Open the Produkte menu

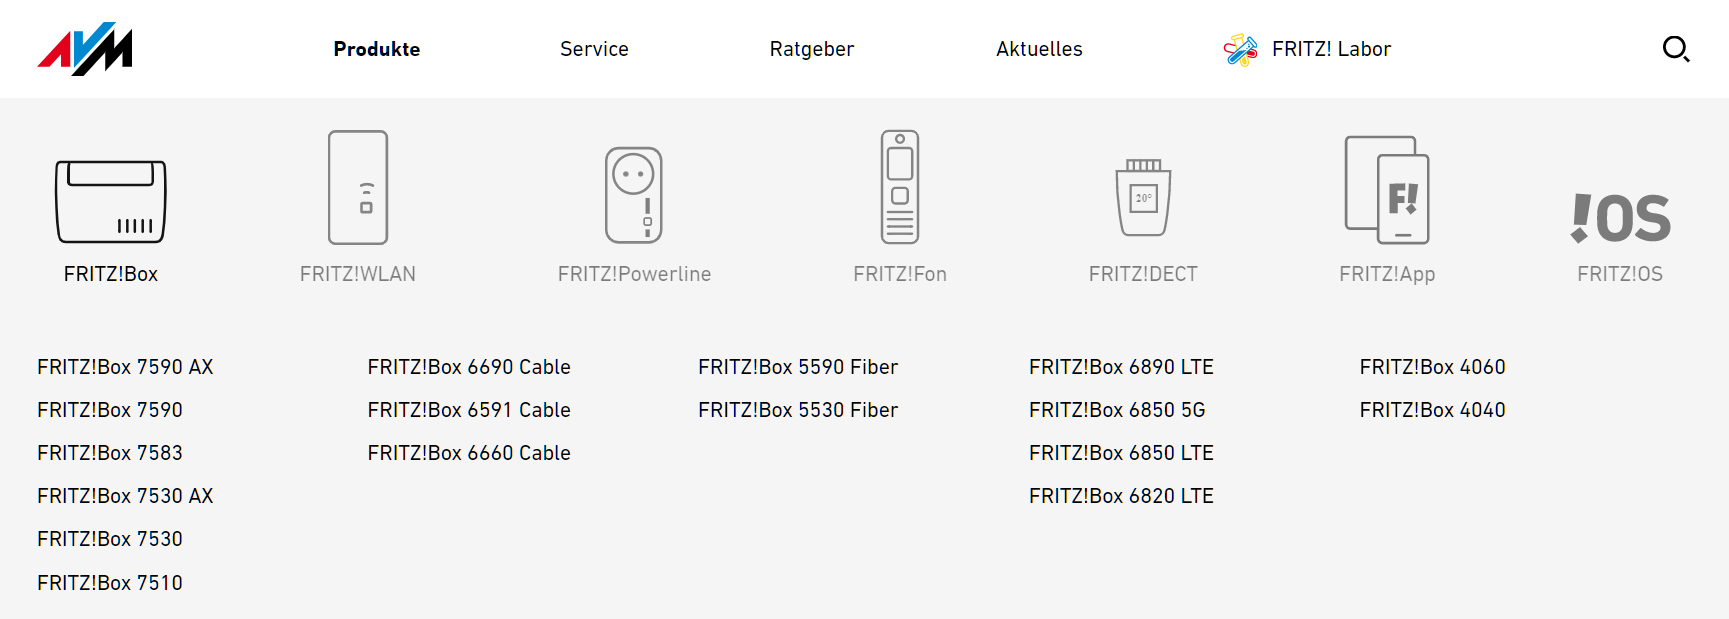click(x=377, y=49)
